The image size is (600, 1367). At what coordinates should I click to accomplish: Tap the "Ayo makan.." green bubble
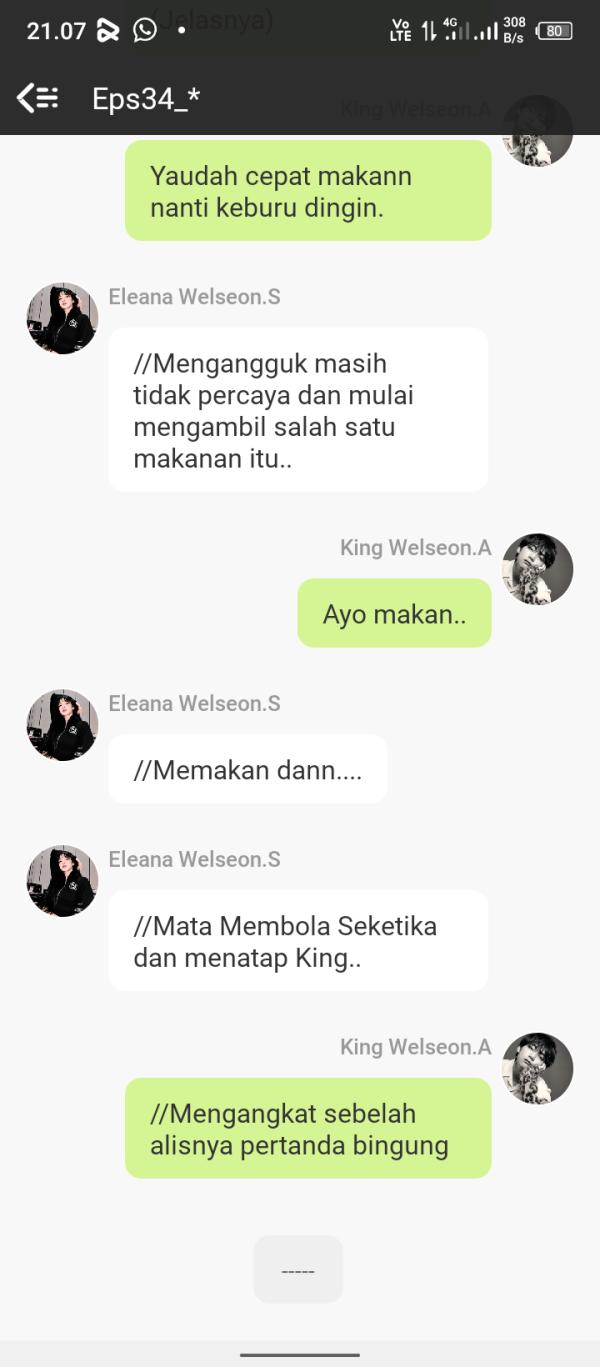tap(395, 613)
